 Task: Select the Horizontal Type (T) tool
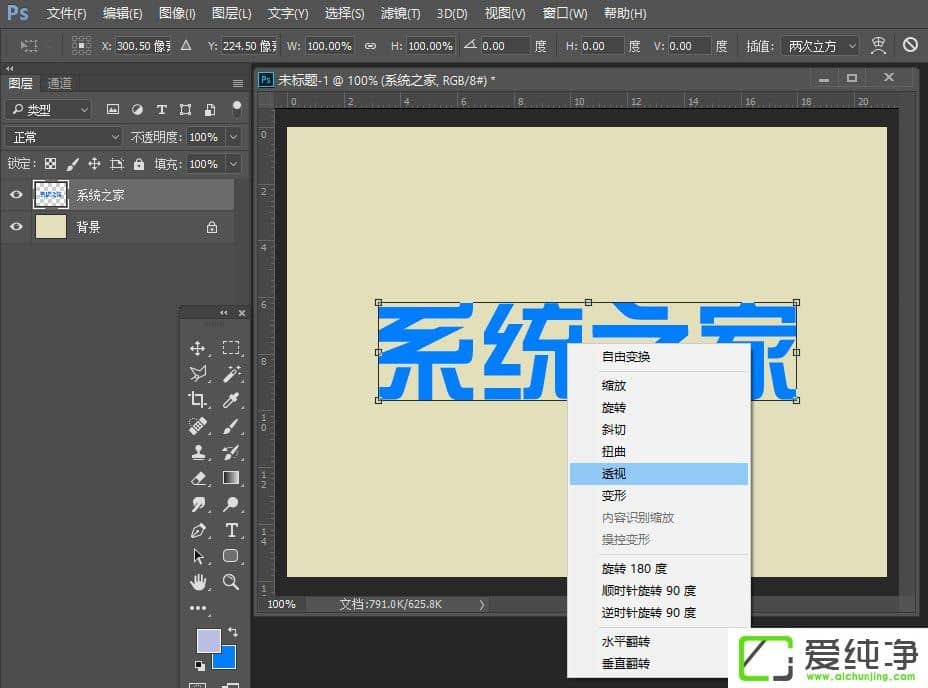pyautogui.click(x=231, y=530)
